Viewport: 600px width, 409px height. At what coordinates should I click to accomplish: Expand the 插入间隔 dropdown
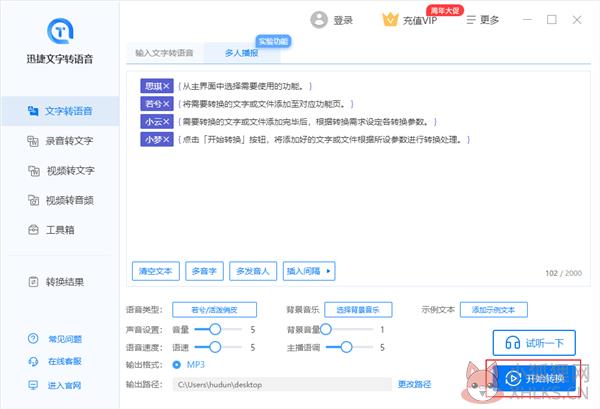[309, 271]
